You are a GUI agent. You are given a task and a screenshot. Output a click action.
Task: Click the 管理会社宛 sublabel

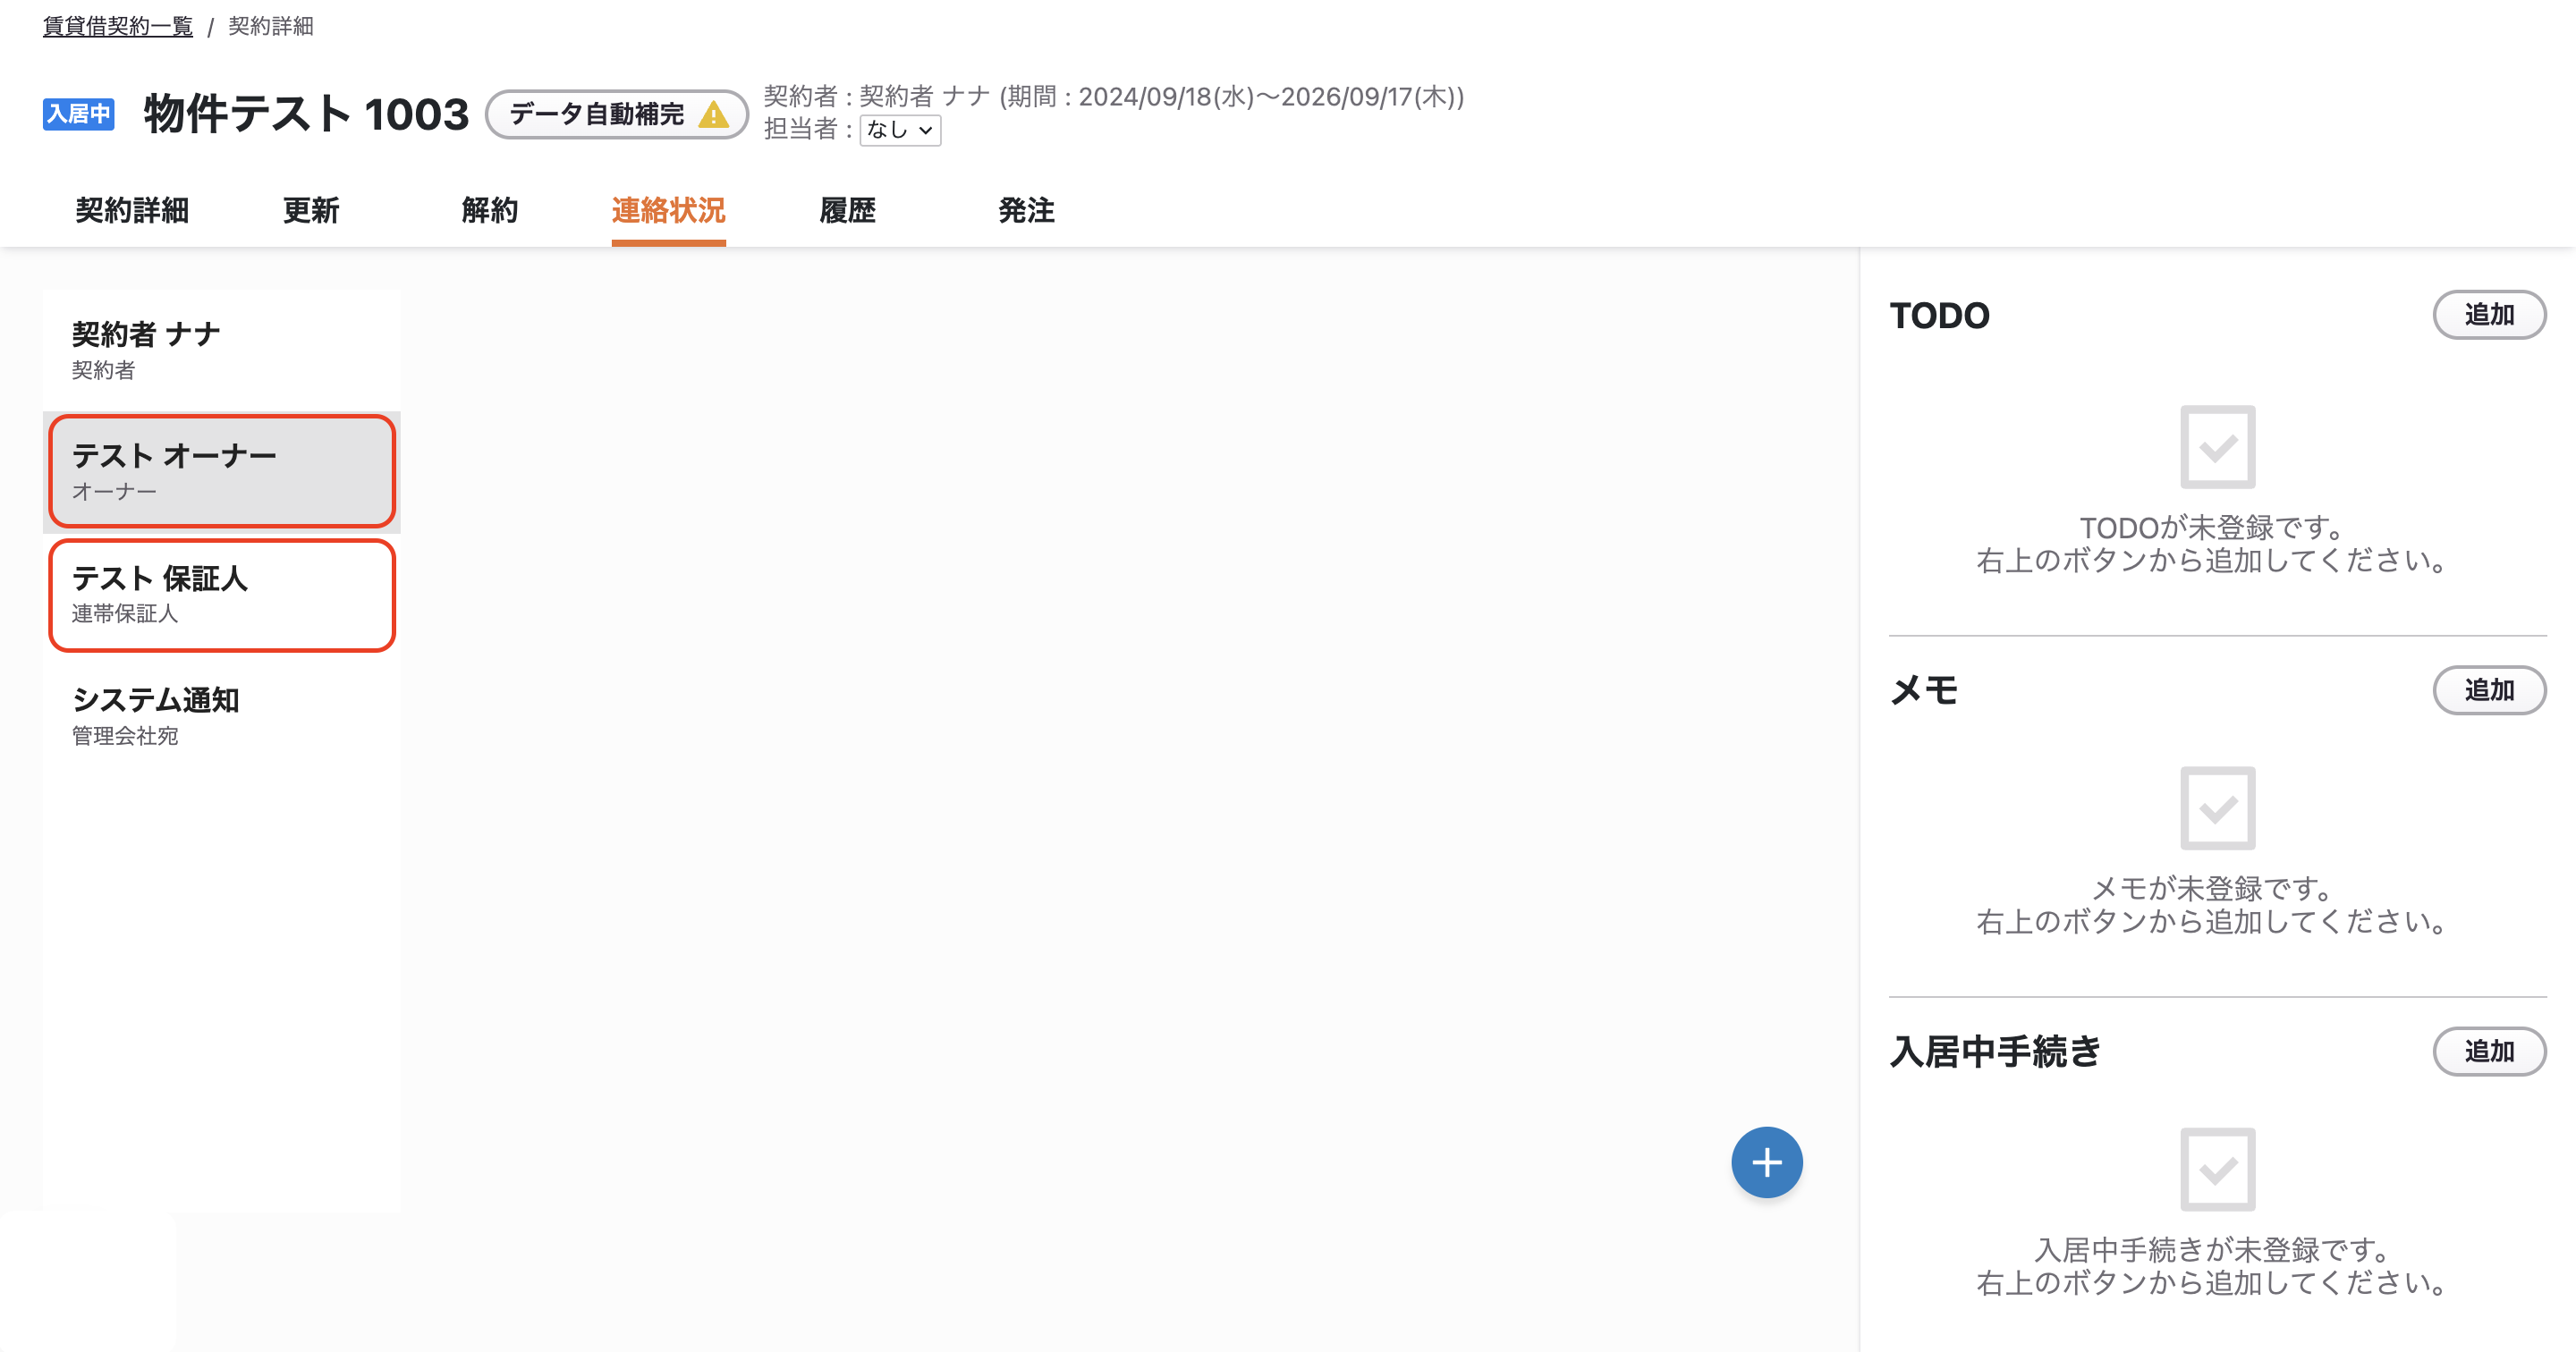click(125, 736)
